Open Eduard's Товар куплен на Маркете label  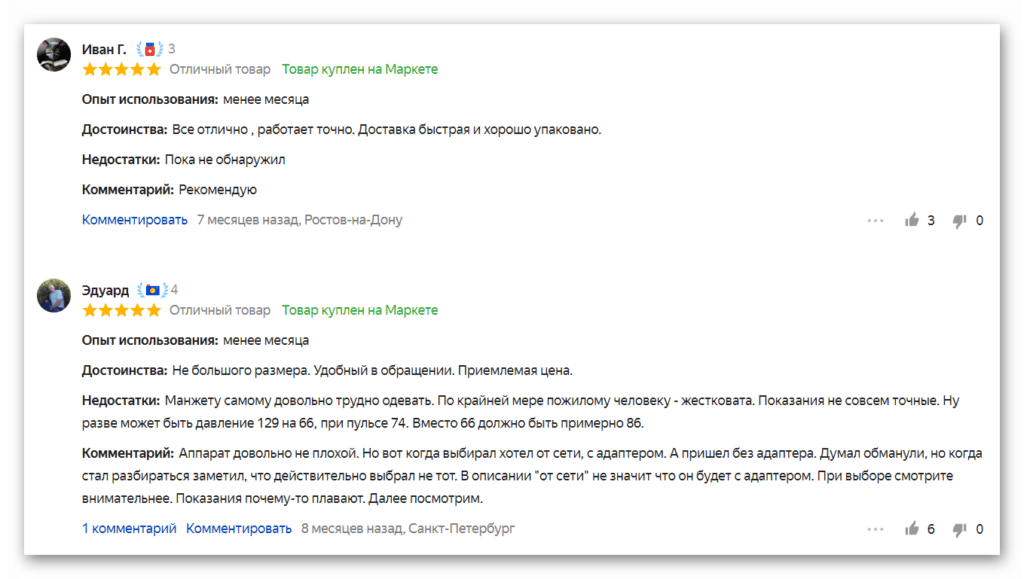coord(360,310)
